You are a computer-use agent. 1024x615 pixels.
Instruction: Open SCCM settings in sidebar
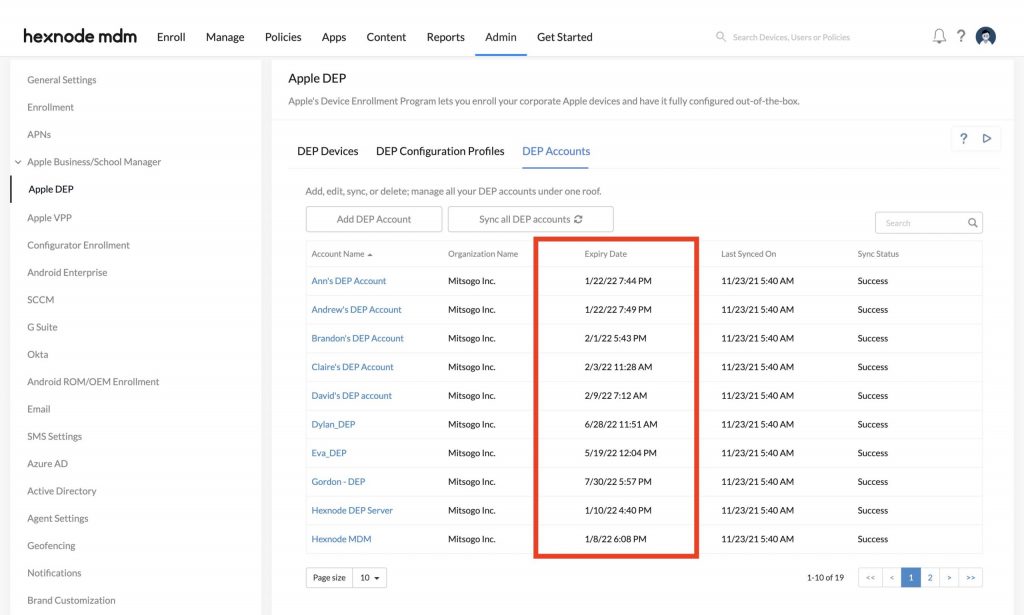click(x=40, y=300)
